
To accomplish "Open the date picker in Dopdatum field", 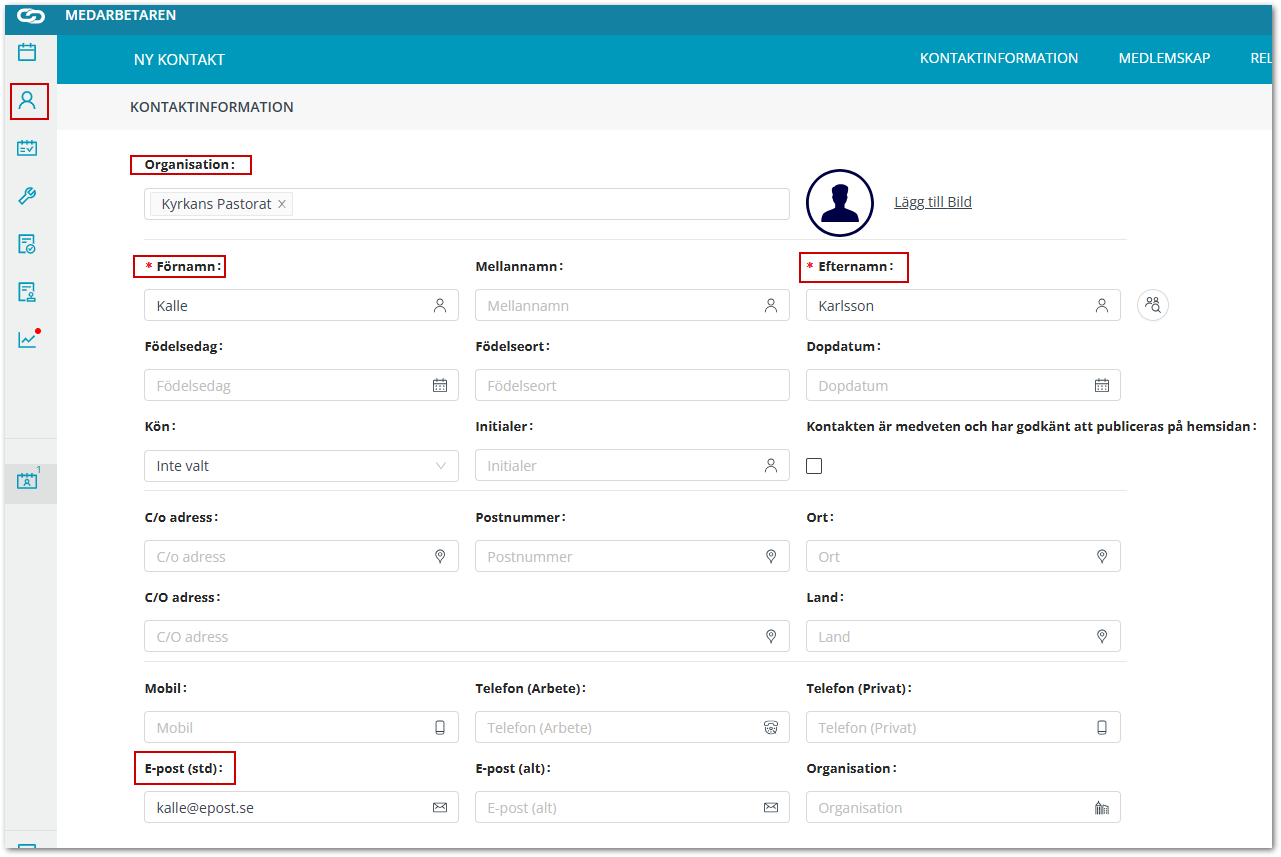I will coord(1102,386).
